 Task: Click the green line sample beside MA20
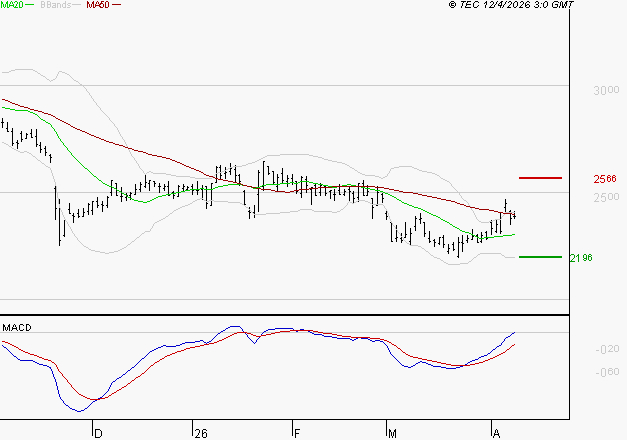point(32,5)
